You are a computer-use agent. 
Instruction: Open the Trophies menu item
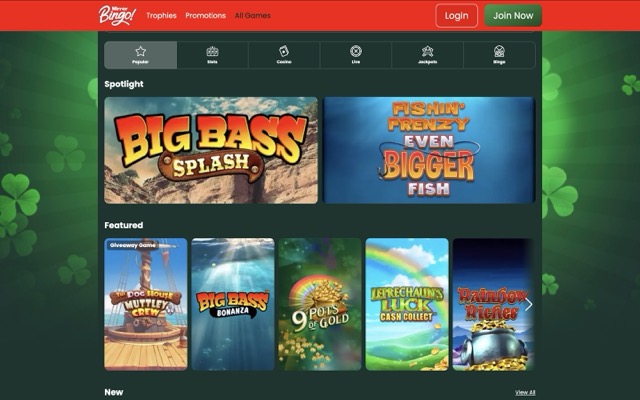point(161,16)
